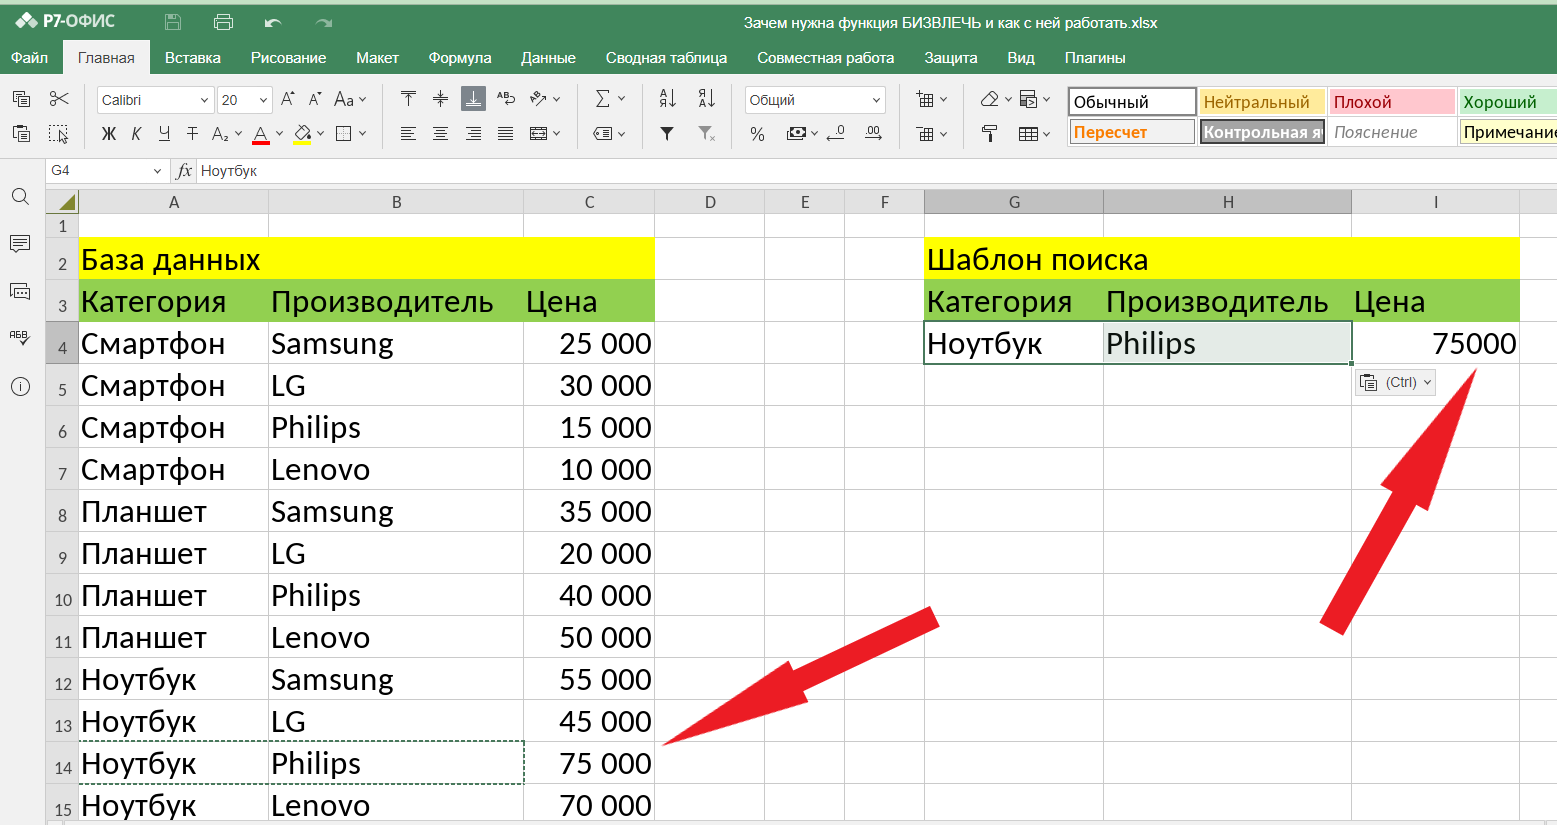Click the fx insert function icon
This screenshot has height=825, width=1557.
coord(184,171)
